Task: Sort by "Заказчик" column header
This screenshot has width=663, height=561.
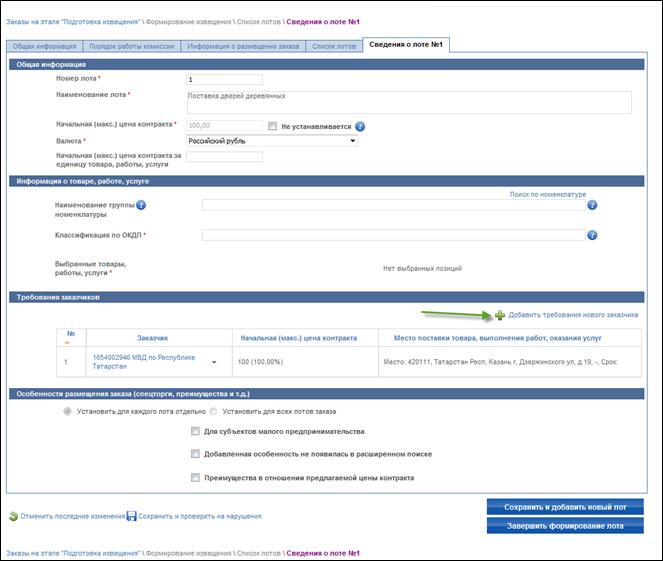Action: [152, 338]
